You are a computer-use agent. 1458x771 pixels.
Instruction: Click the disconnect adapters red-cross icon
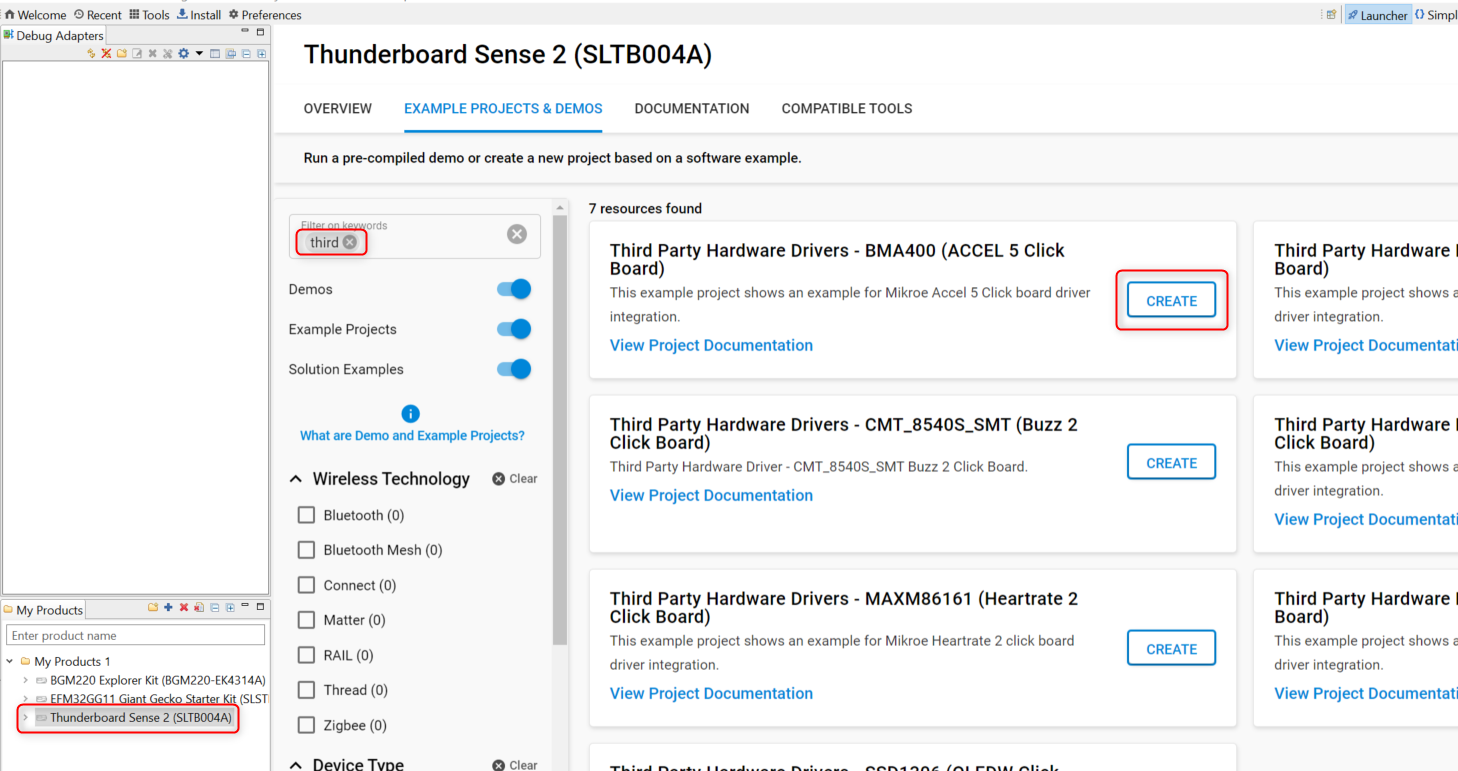point(106,53)
